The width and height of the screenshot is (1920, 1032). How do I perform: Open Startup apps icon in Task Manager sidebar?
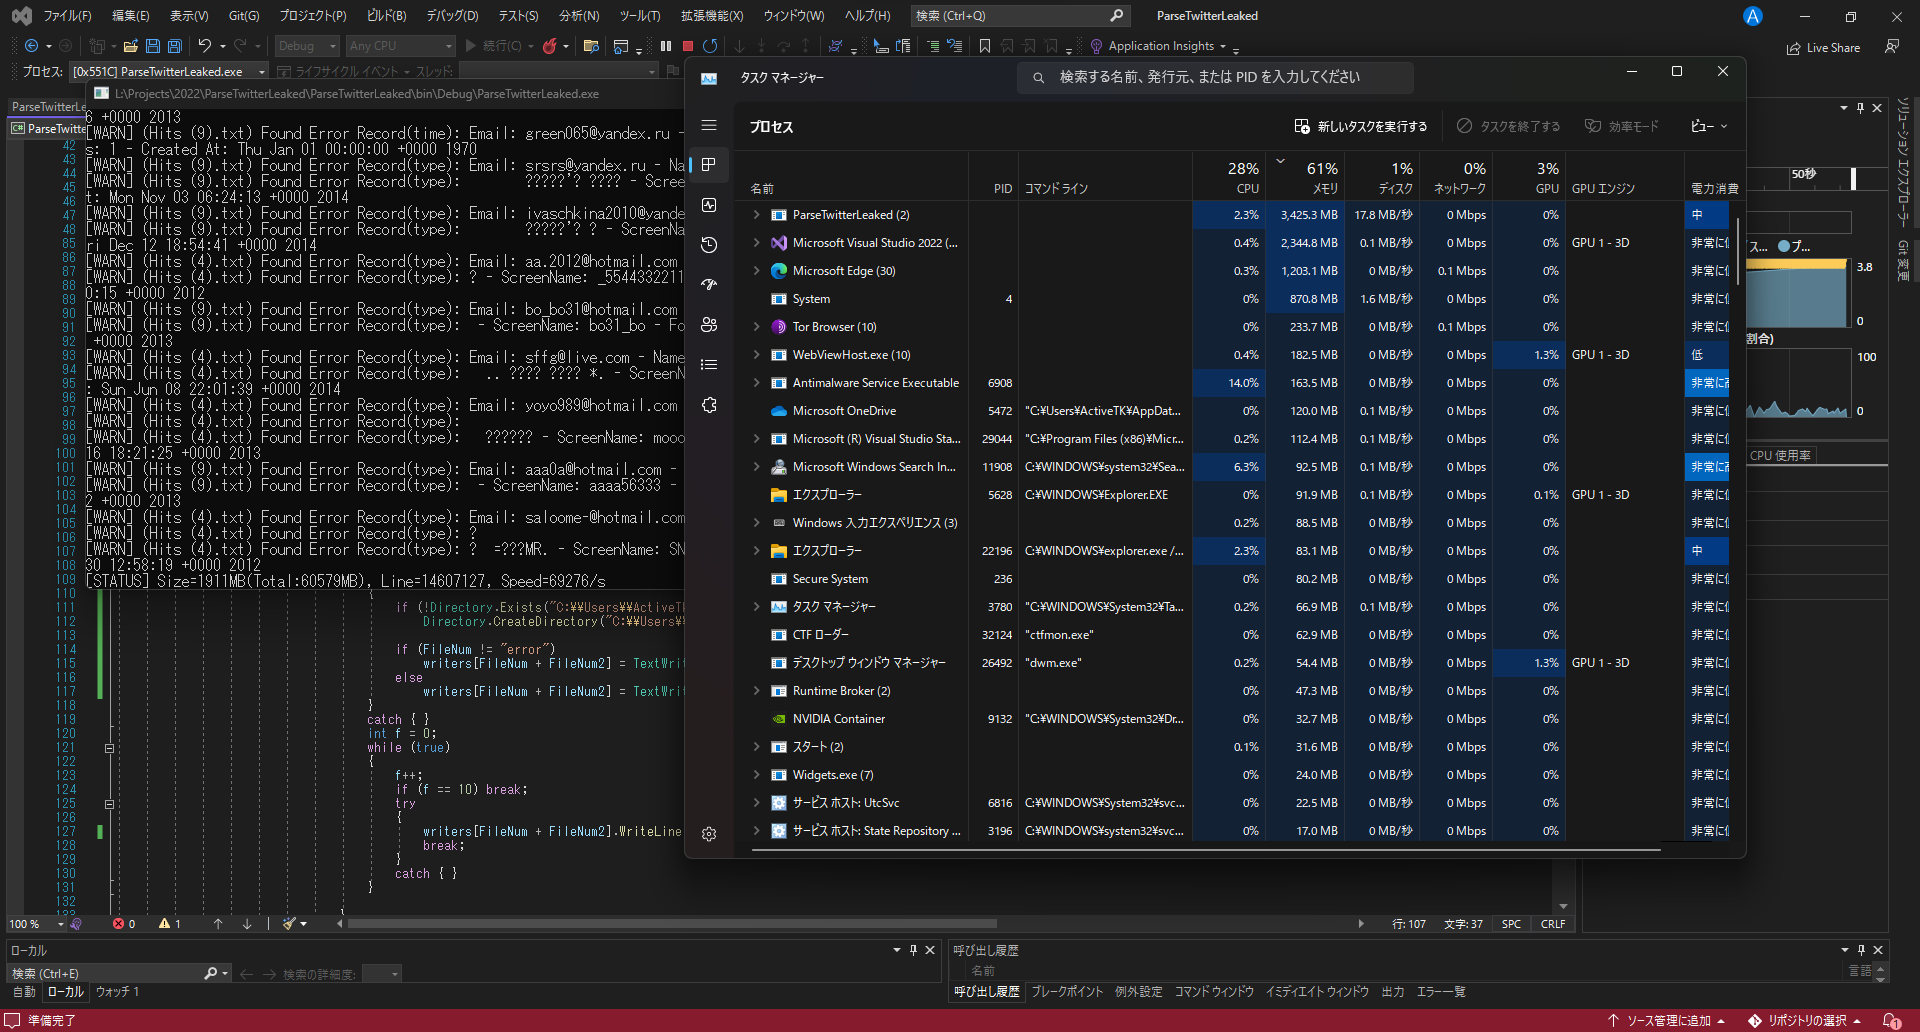click(709, 285)
